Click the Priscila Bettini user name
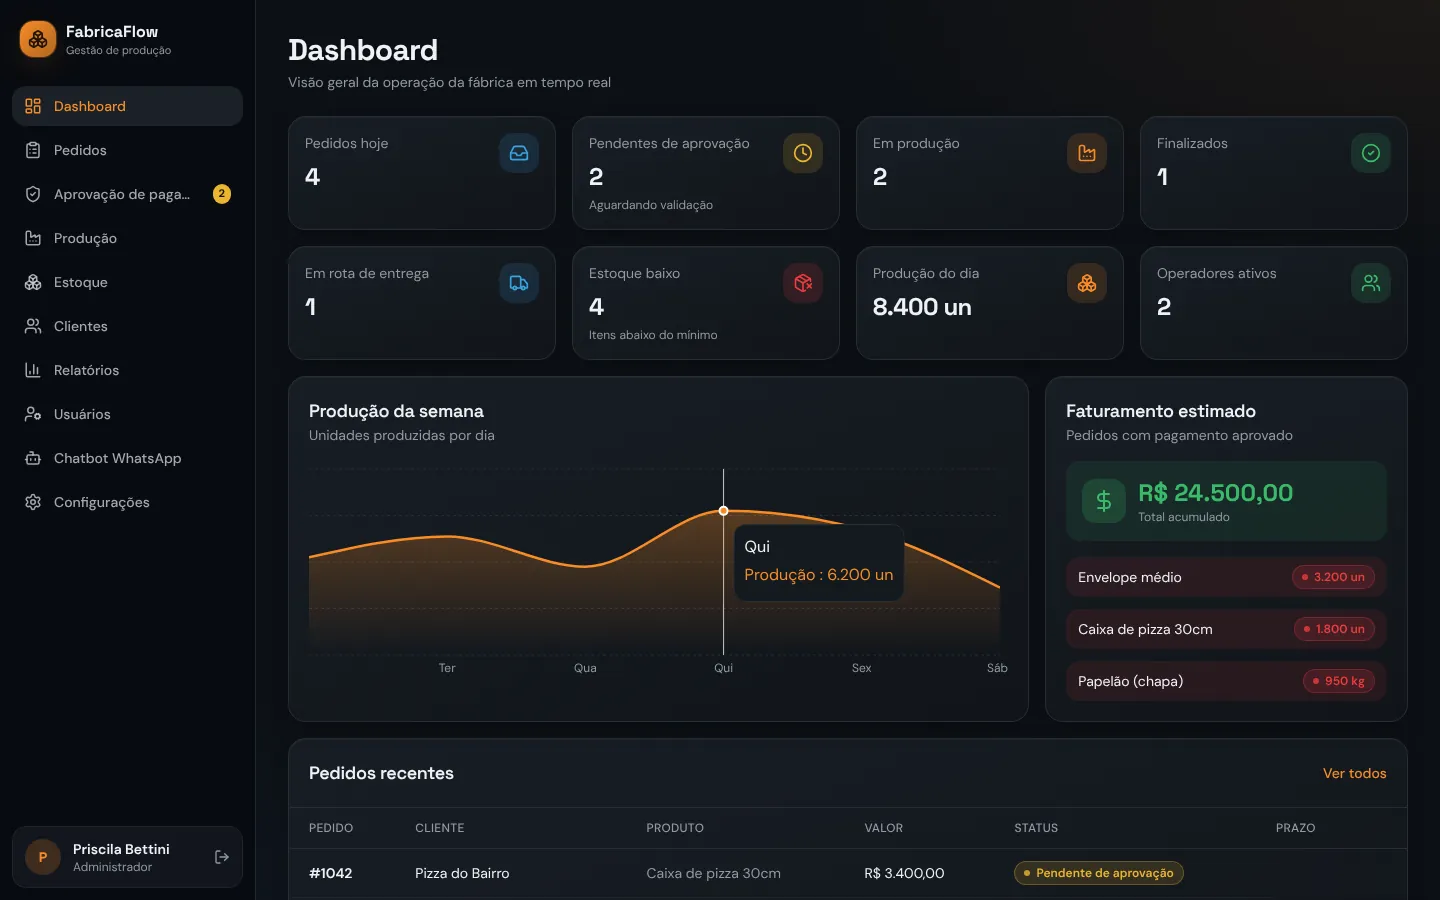 121,849
